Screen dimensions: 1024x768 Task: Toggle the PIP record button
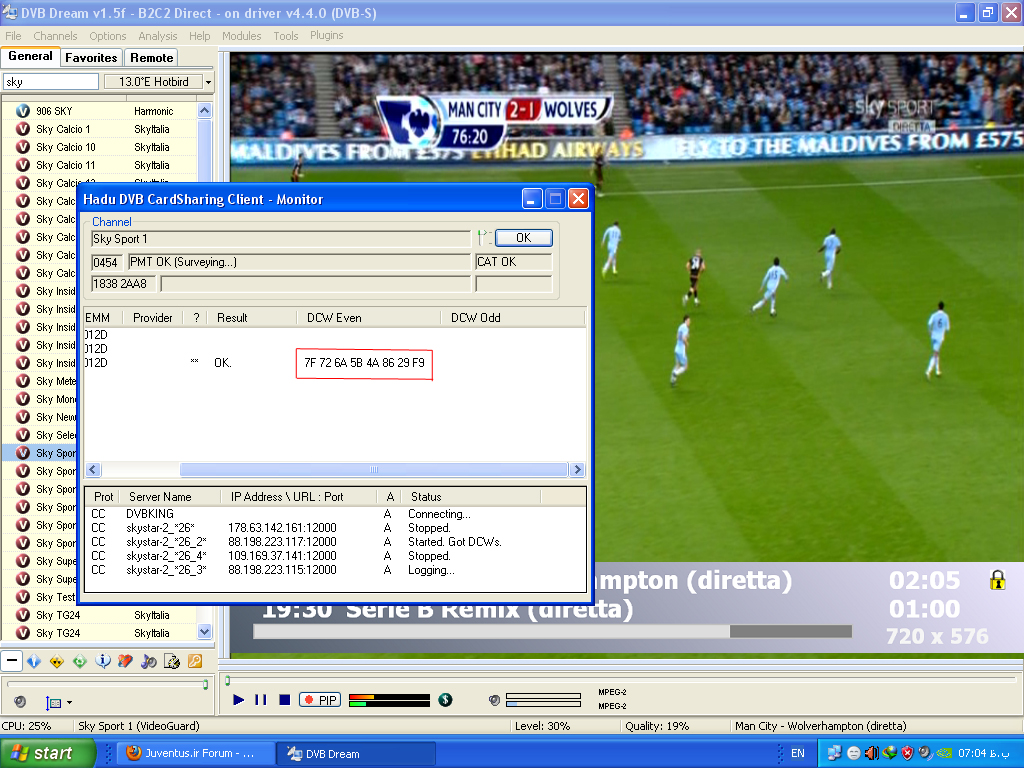click(x=320, y=700)
